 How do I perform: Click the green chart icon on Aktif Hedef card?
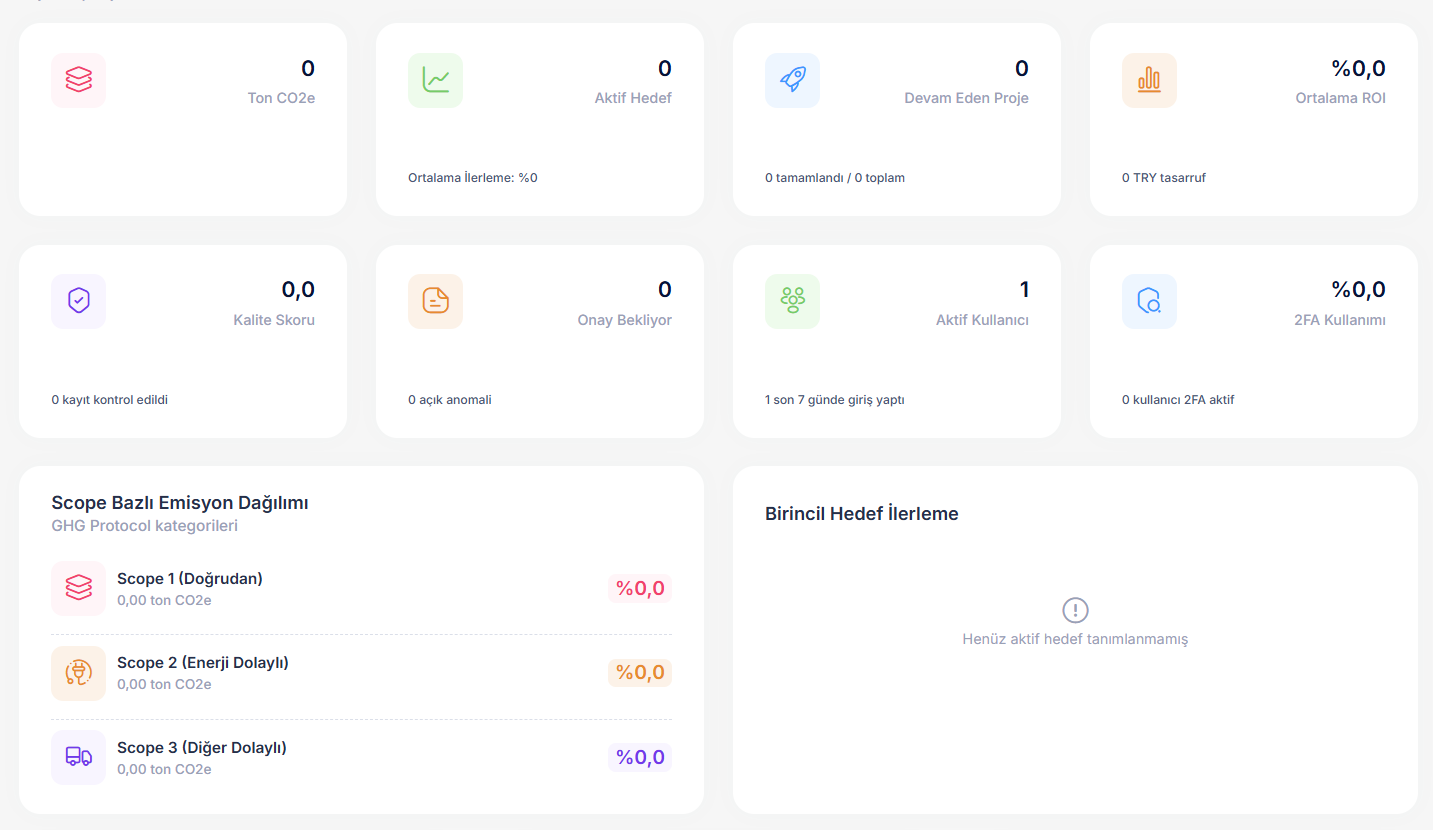(435, 80)
